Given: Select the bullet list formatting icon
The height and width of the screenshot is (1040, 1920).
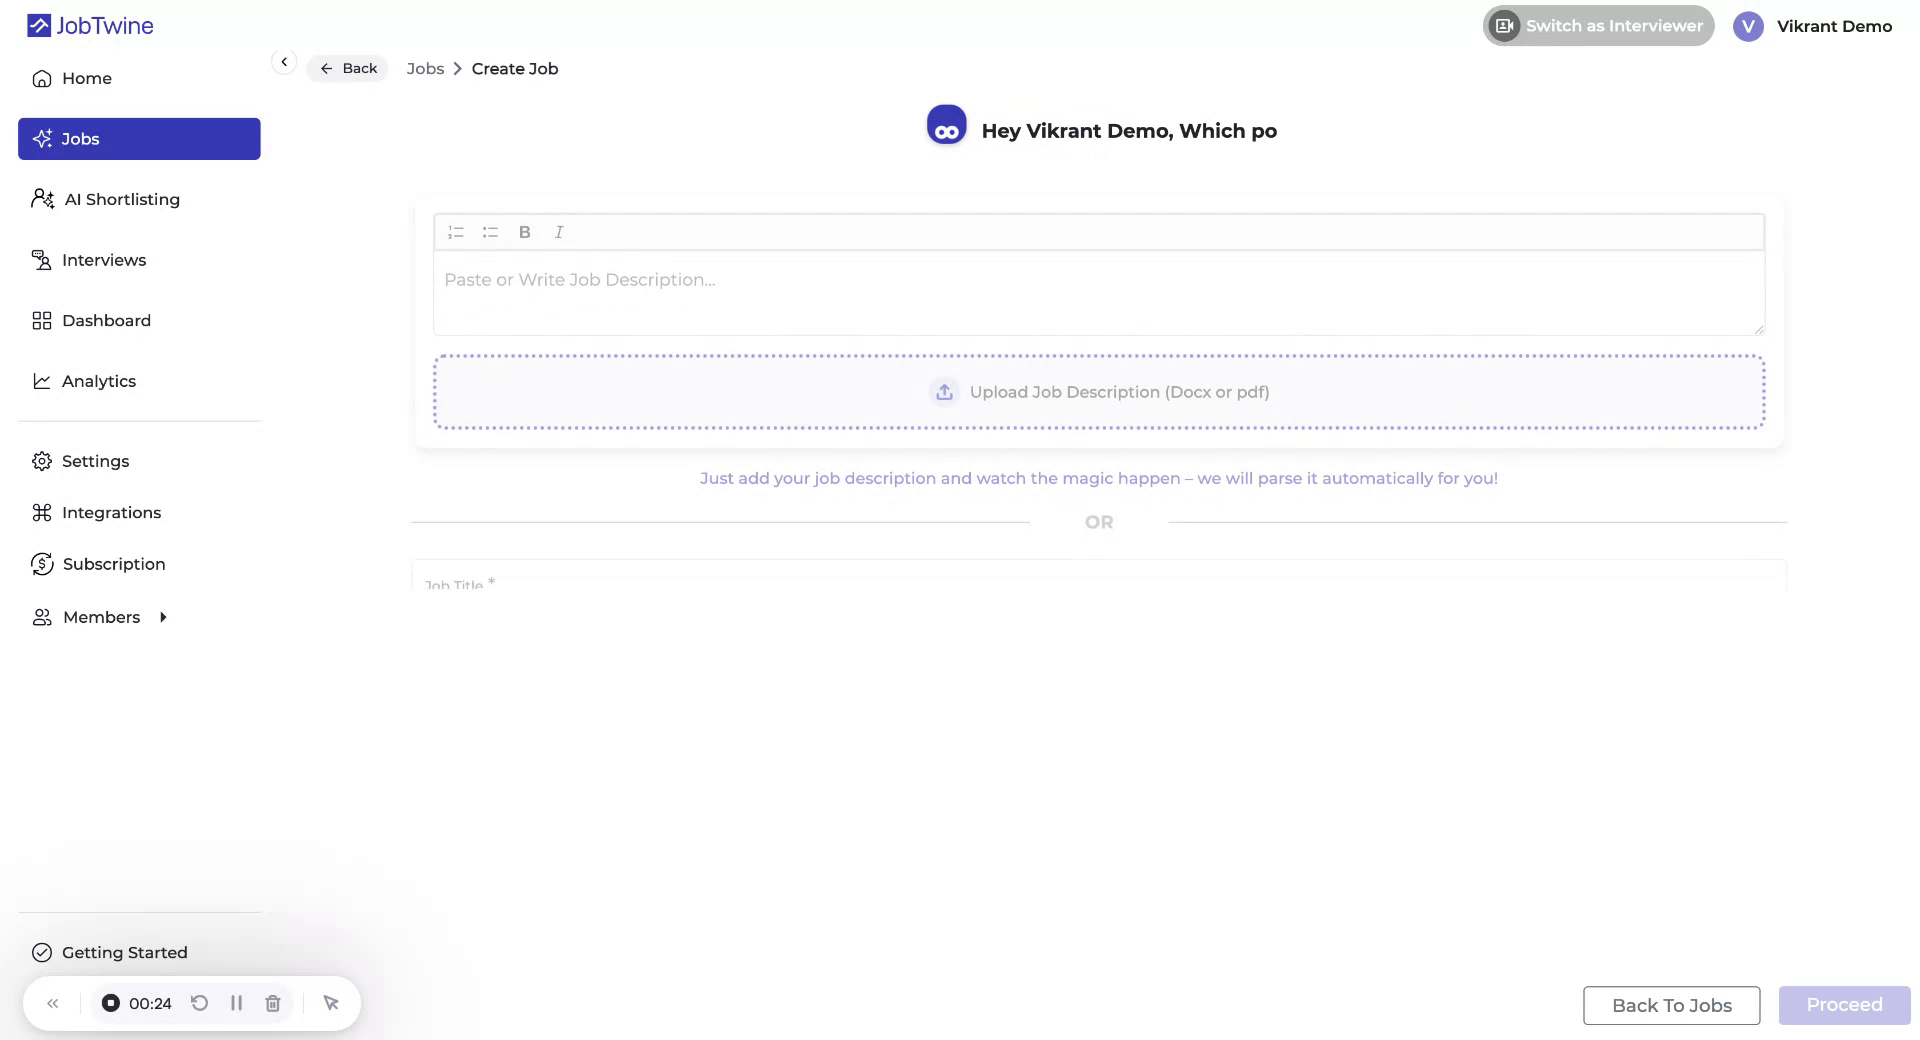Looking at the screenshot, I should click(x=490, y=231).
